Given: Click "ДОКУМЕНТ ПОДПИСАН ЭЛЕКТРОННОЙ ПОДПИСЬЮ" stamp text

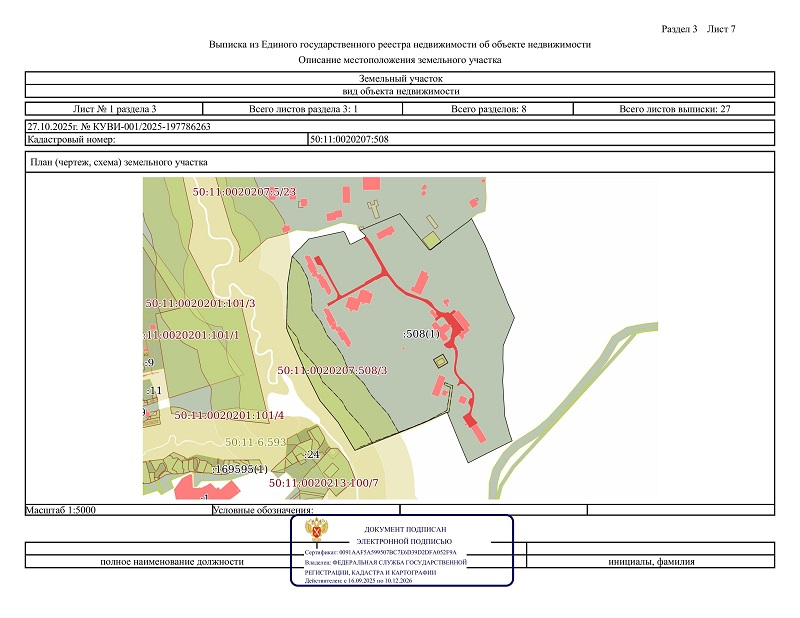Looking at the screenshot, I should (405, 533).
